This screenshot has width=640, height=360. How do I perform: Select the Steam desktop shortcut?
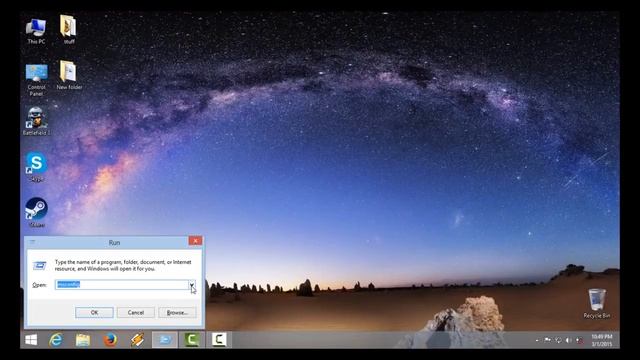36,212
